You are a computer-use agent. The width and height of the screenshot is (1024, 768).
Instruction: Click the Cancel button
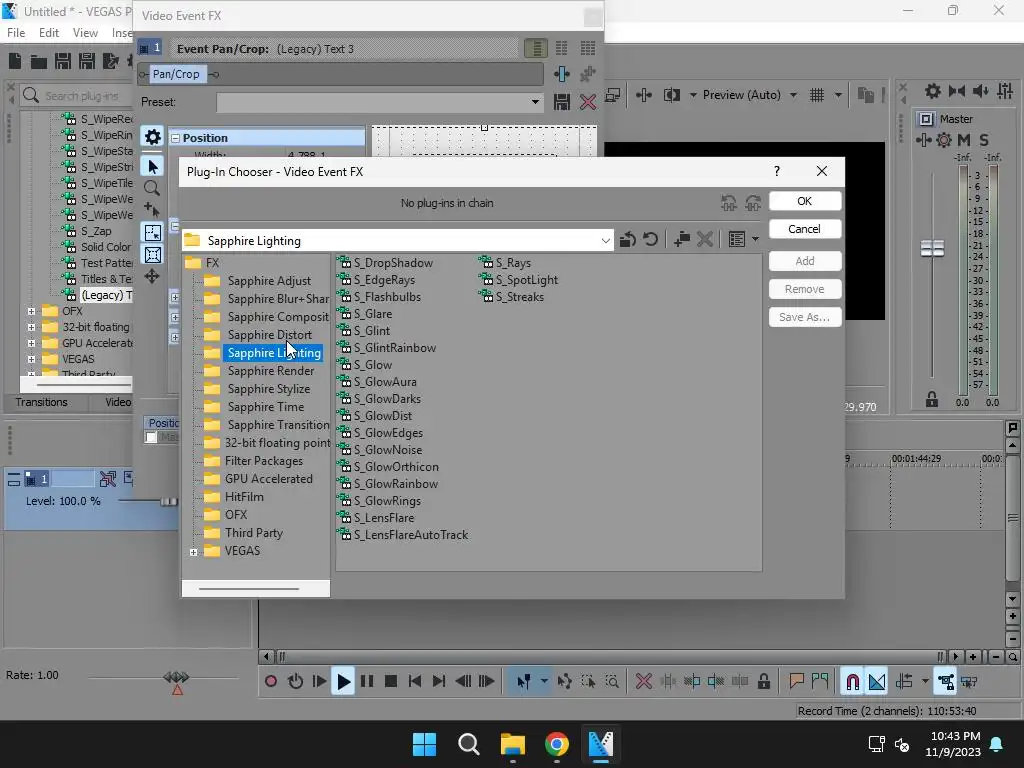(805, 229)
